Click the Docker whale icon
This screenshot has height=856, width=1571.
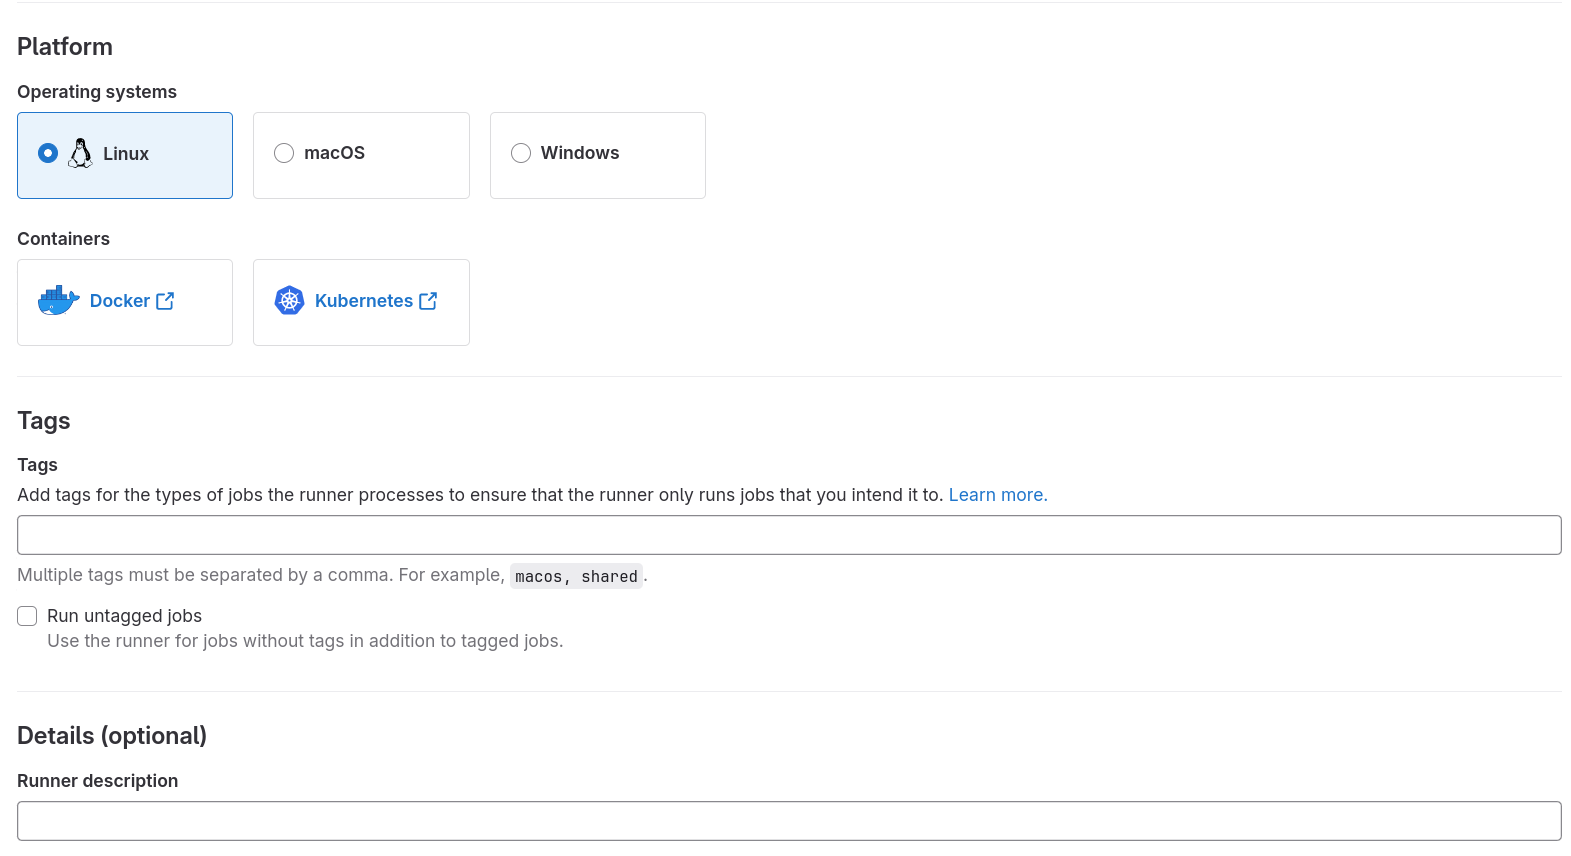tap(58, 300)
